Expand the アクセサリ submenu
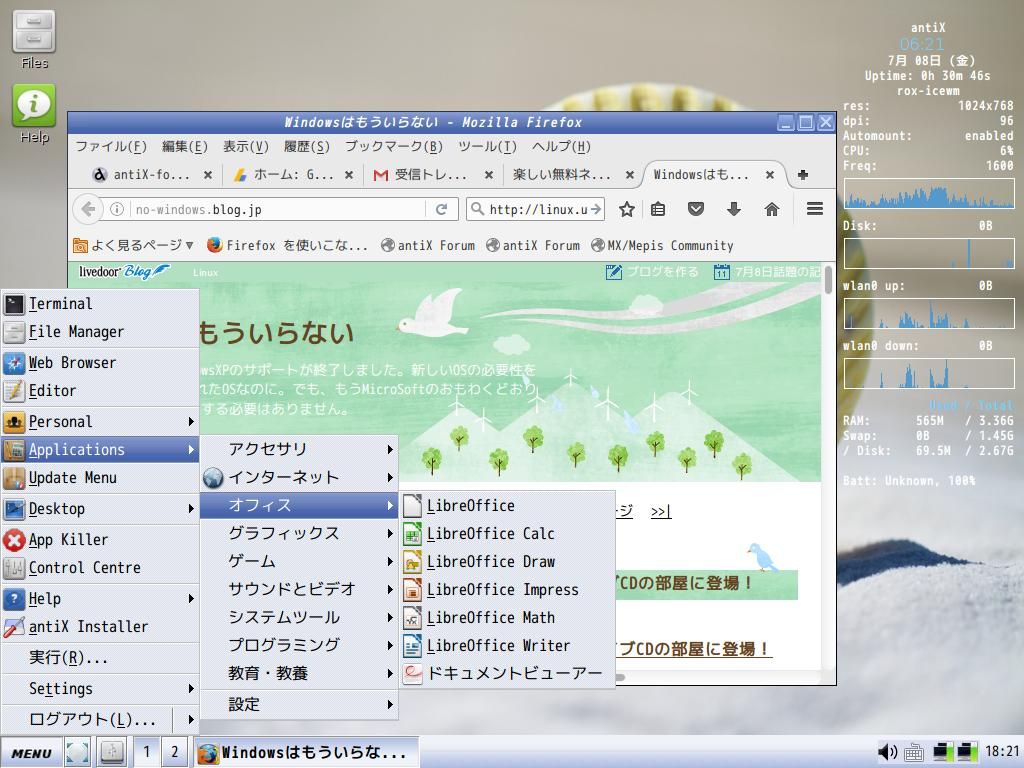Viewport: 1024px width, 768px height. pos(298,449)
